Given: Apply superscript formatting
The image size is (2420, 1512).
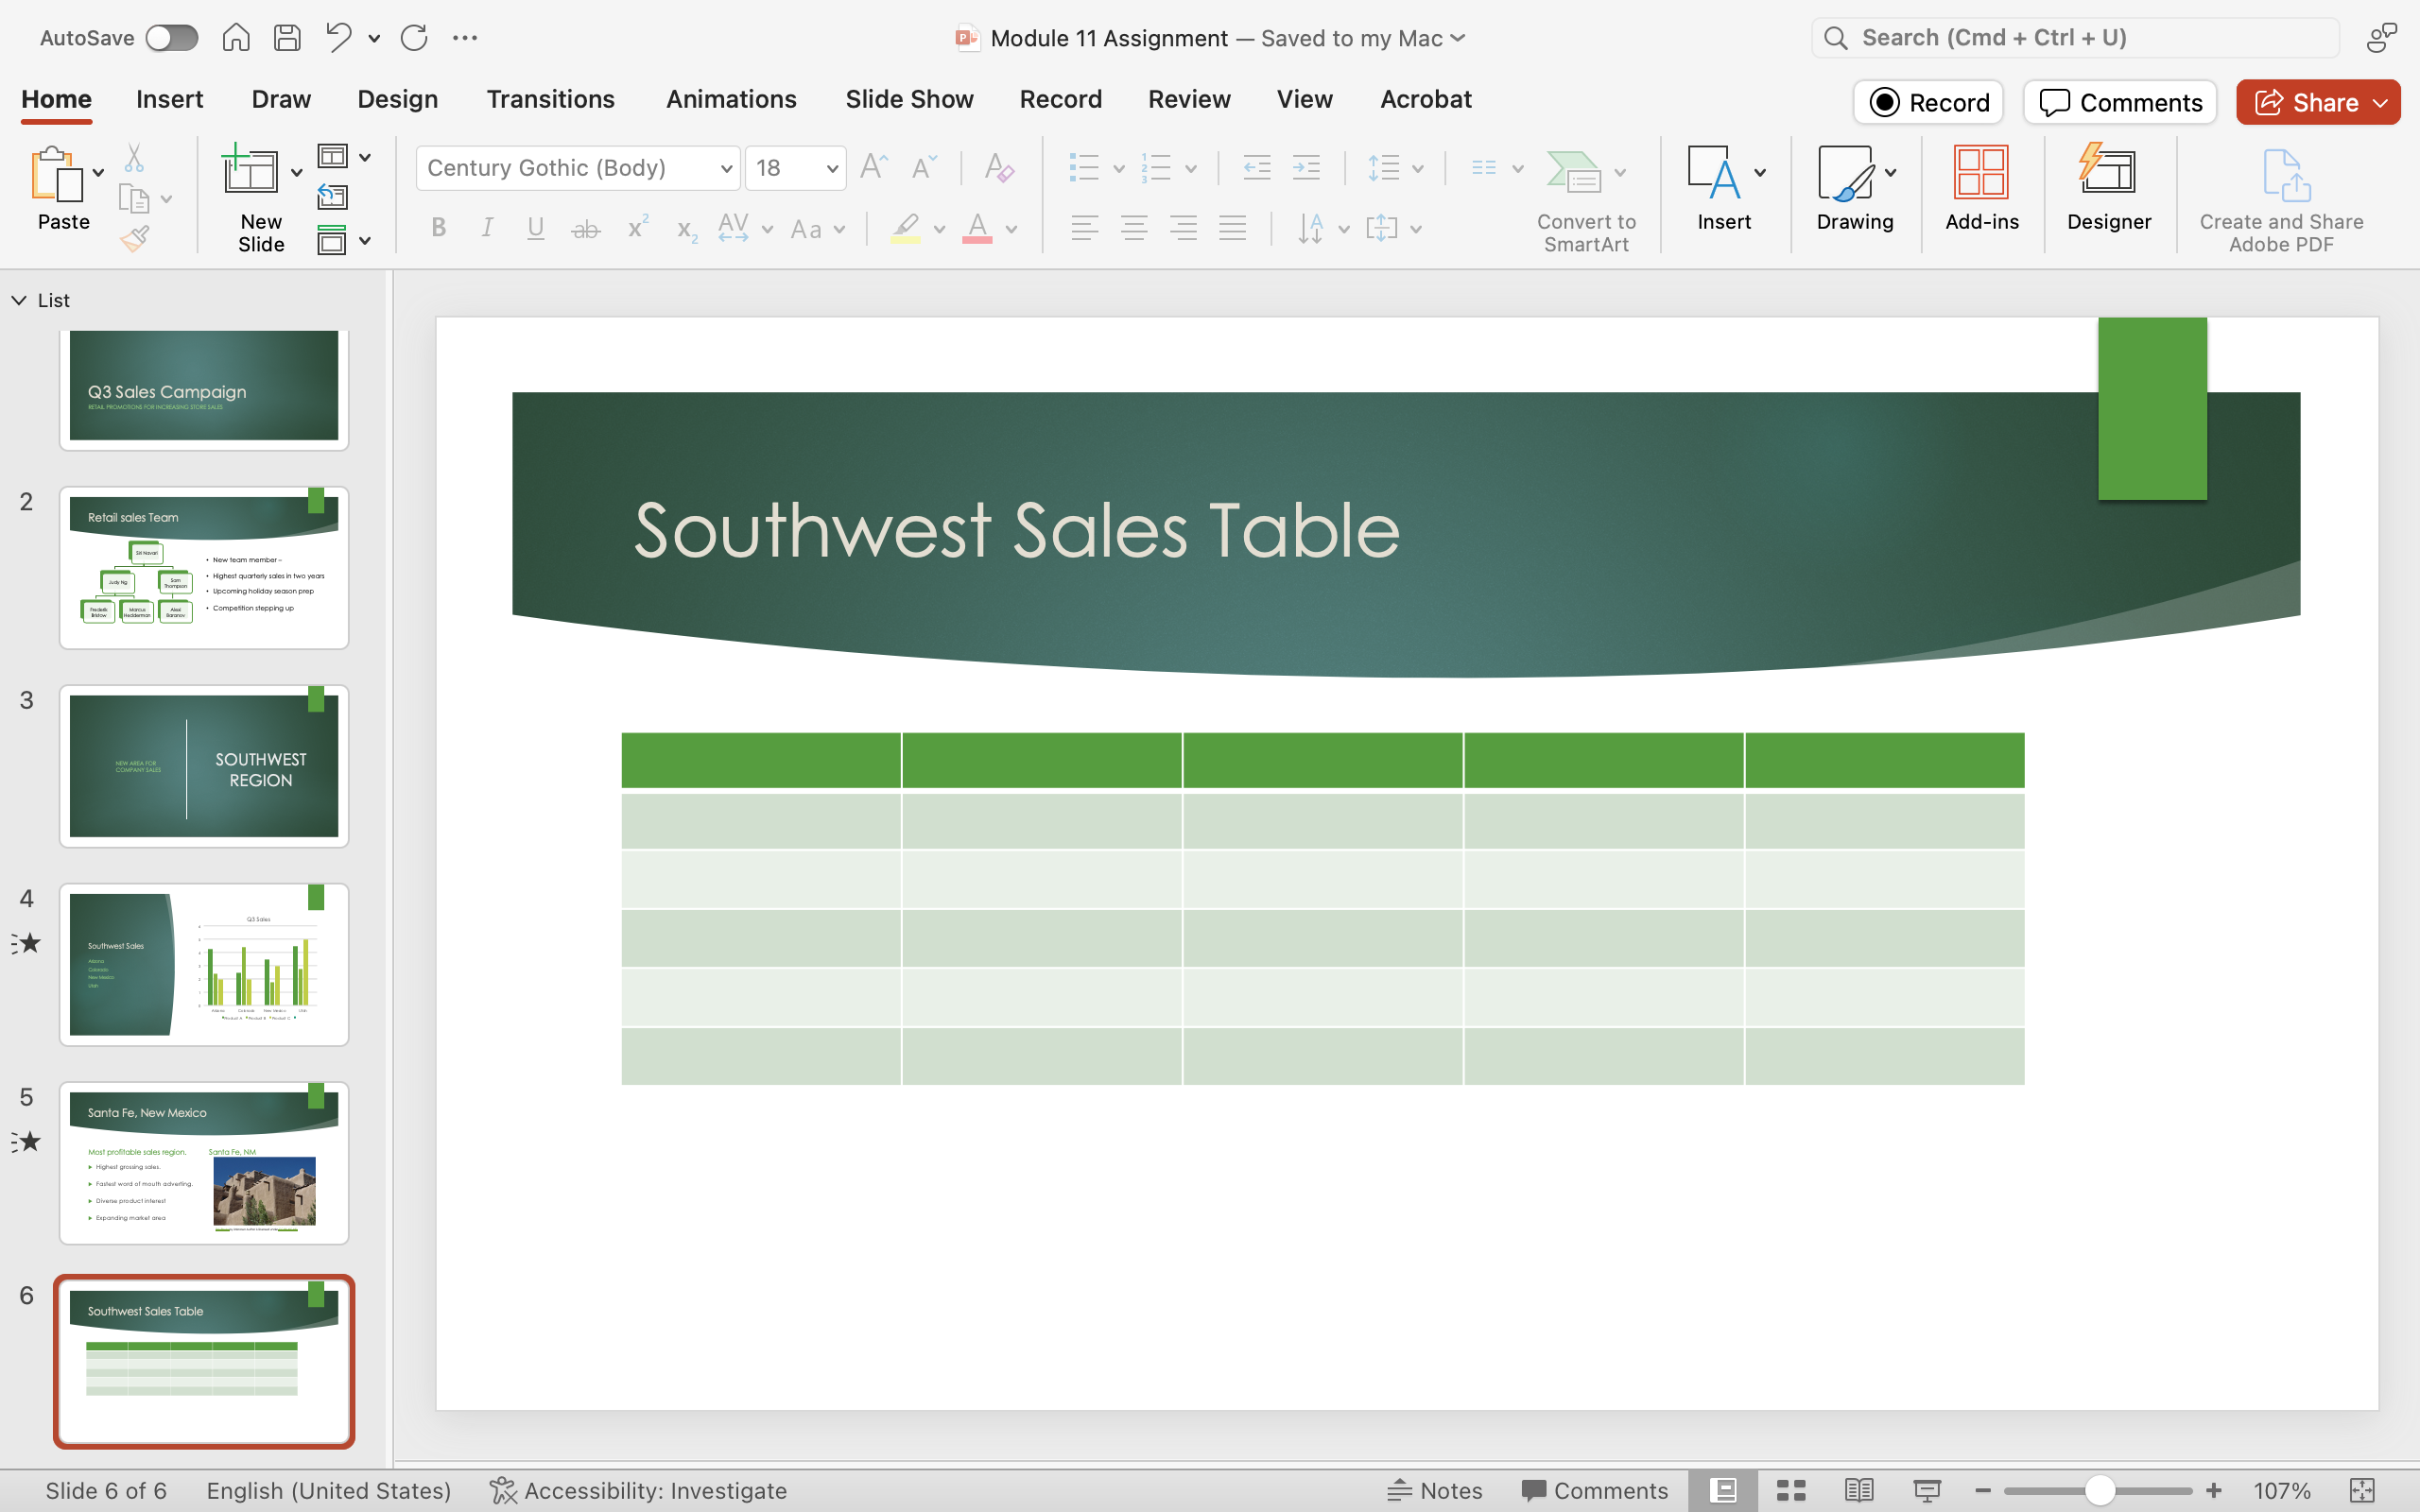Looking at the screenshot, I should tap(637, 228).
